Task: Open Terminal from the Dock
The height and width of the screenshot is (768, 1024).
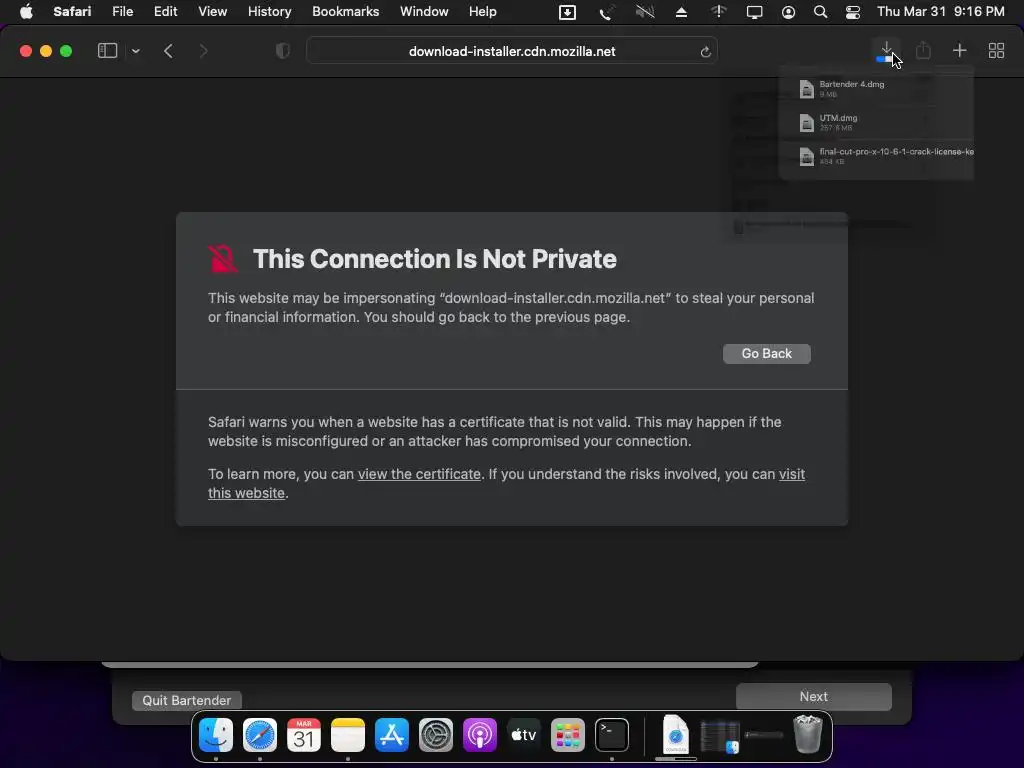Action: click(612, 735)
